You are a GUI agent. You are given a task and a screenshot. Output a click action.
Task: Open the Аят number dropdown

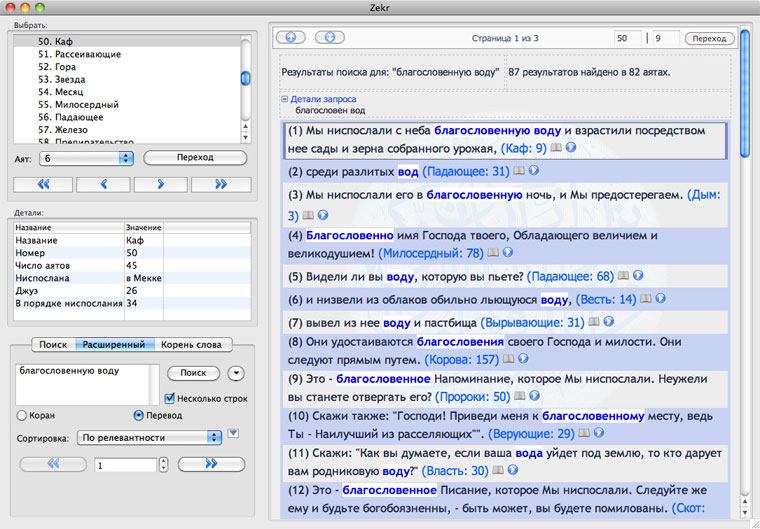pos(86,158)
